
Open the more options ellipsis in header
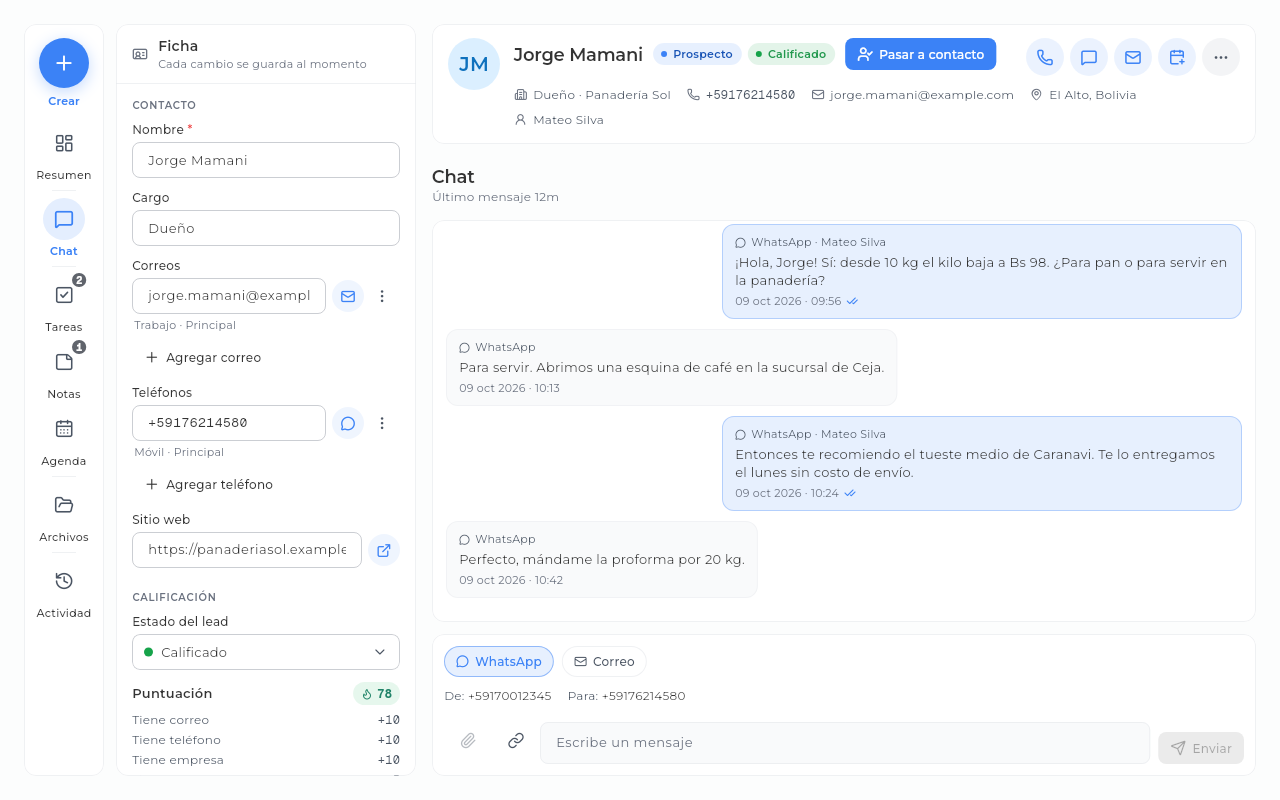(x=1221, y=57)
